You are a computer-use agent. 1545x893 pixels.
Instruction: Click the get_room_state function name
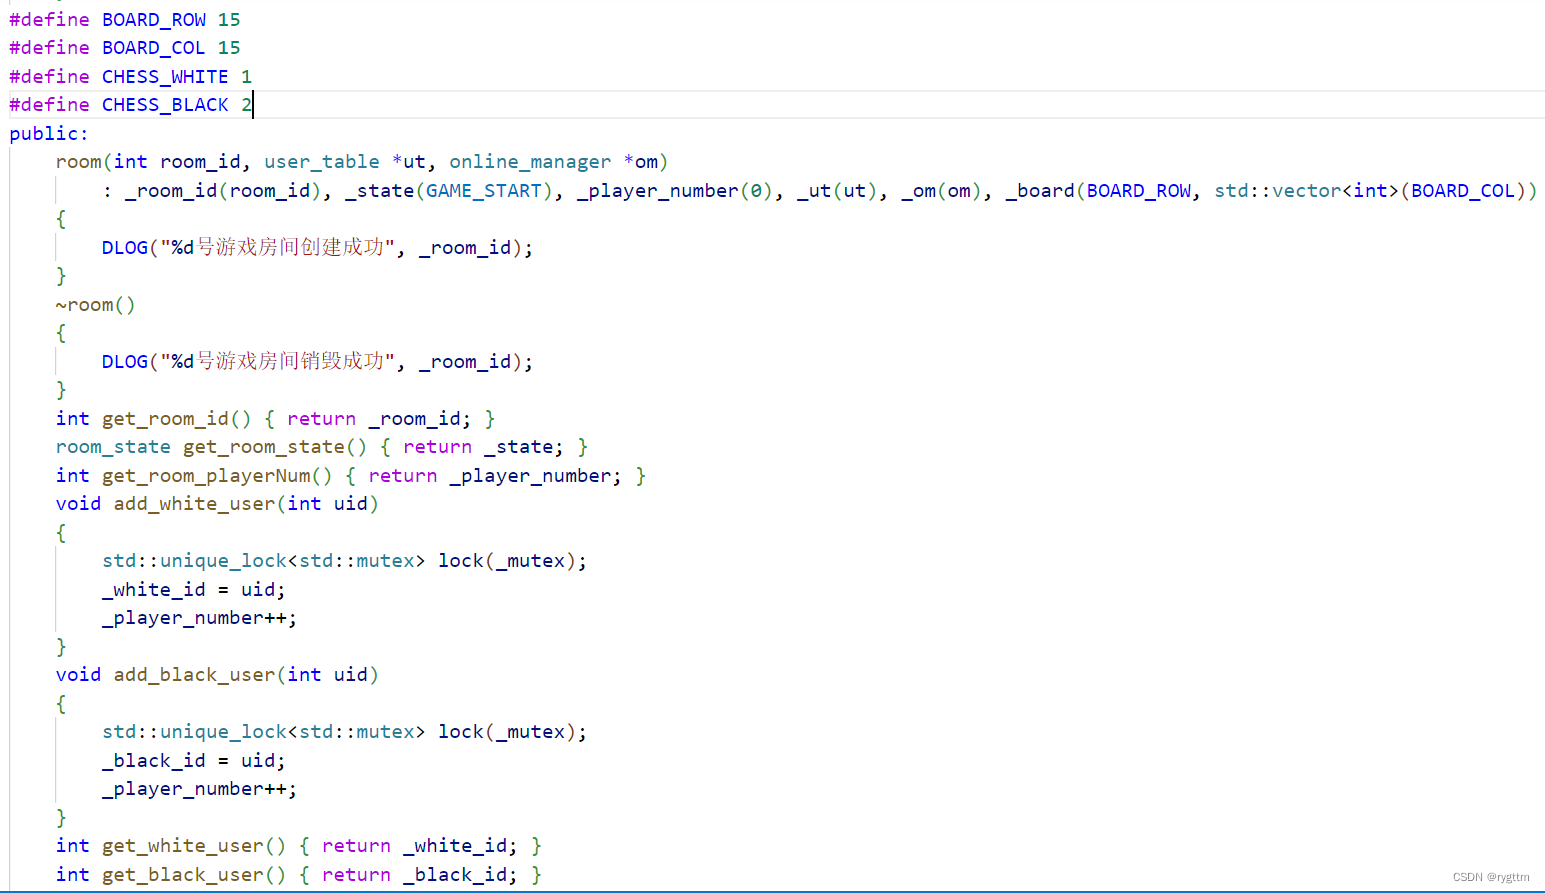pyautogui.click(x=264, y=446)
